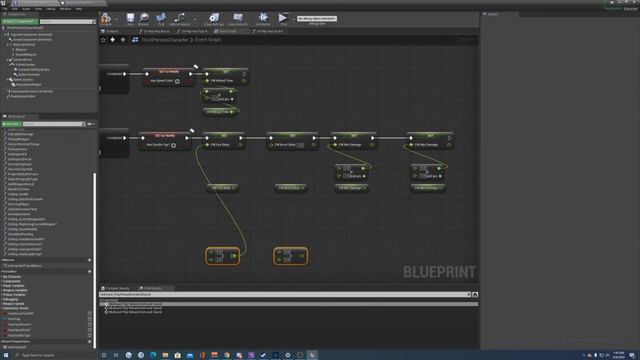Click the graph bookmark star icon
Image resolution: width=640 pixels, height=360 pixels.
click(x=103, y=40)
